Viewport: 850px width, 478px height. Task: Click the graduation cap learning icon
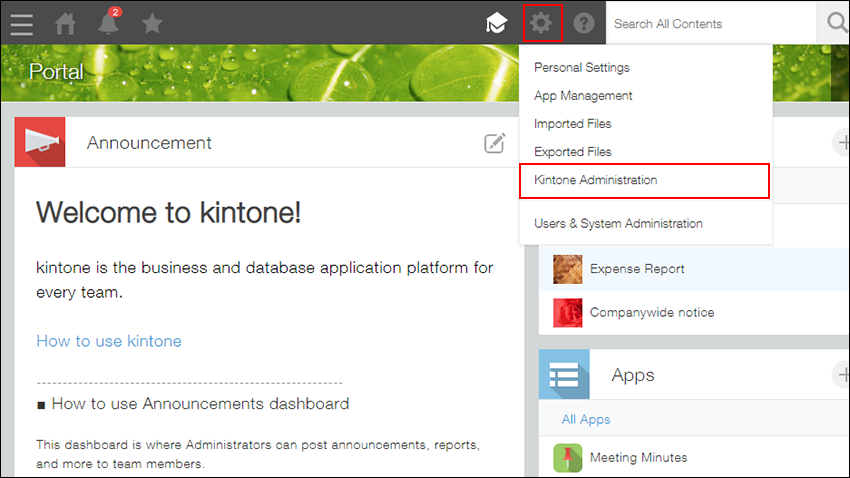coord(496,23)
